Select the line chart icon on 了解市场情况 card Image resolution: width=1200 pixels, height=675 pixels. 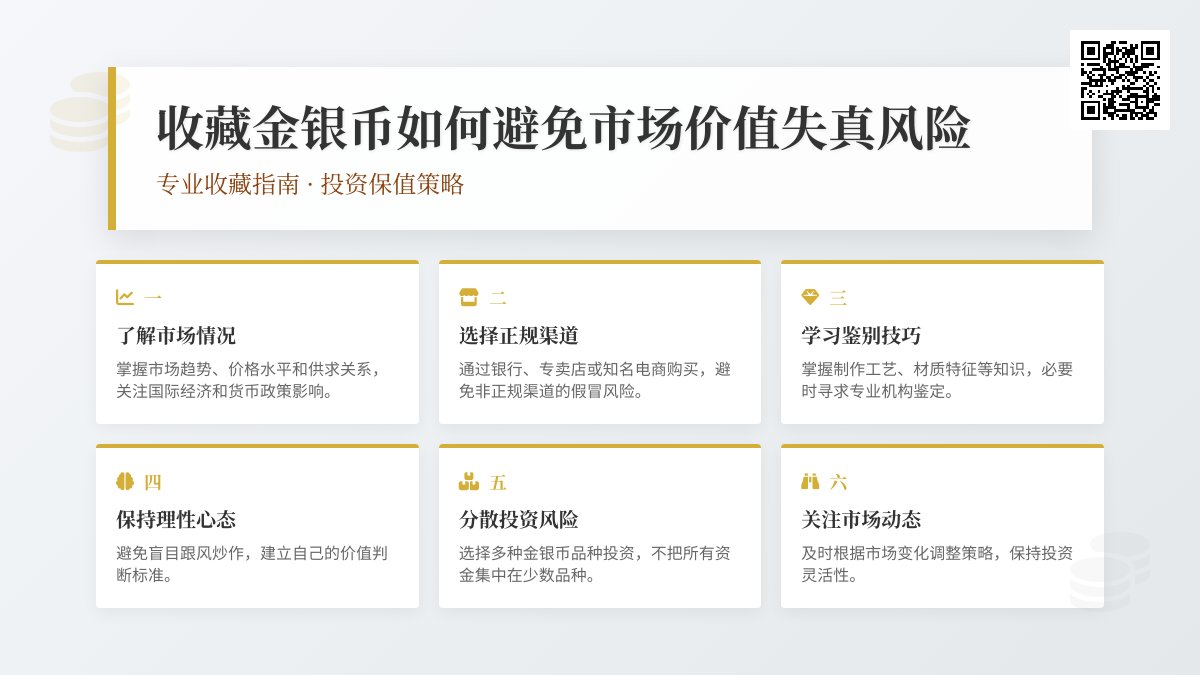(x=125, y=297)
